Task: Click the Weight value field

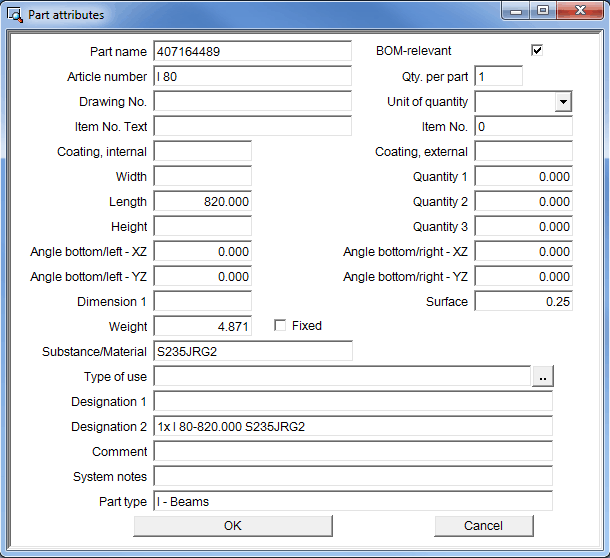Action: pyautogui.click(x=202, y=326)
